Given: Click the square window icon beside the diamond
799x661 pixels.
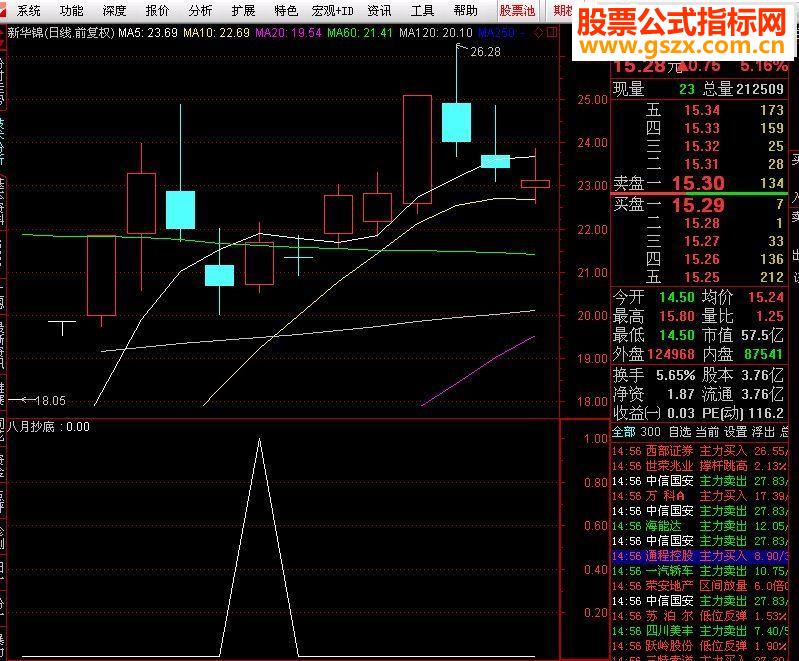Looking at the screenshot, I should 551,33.
